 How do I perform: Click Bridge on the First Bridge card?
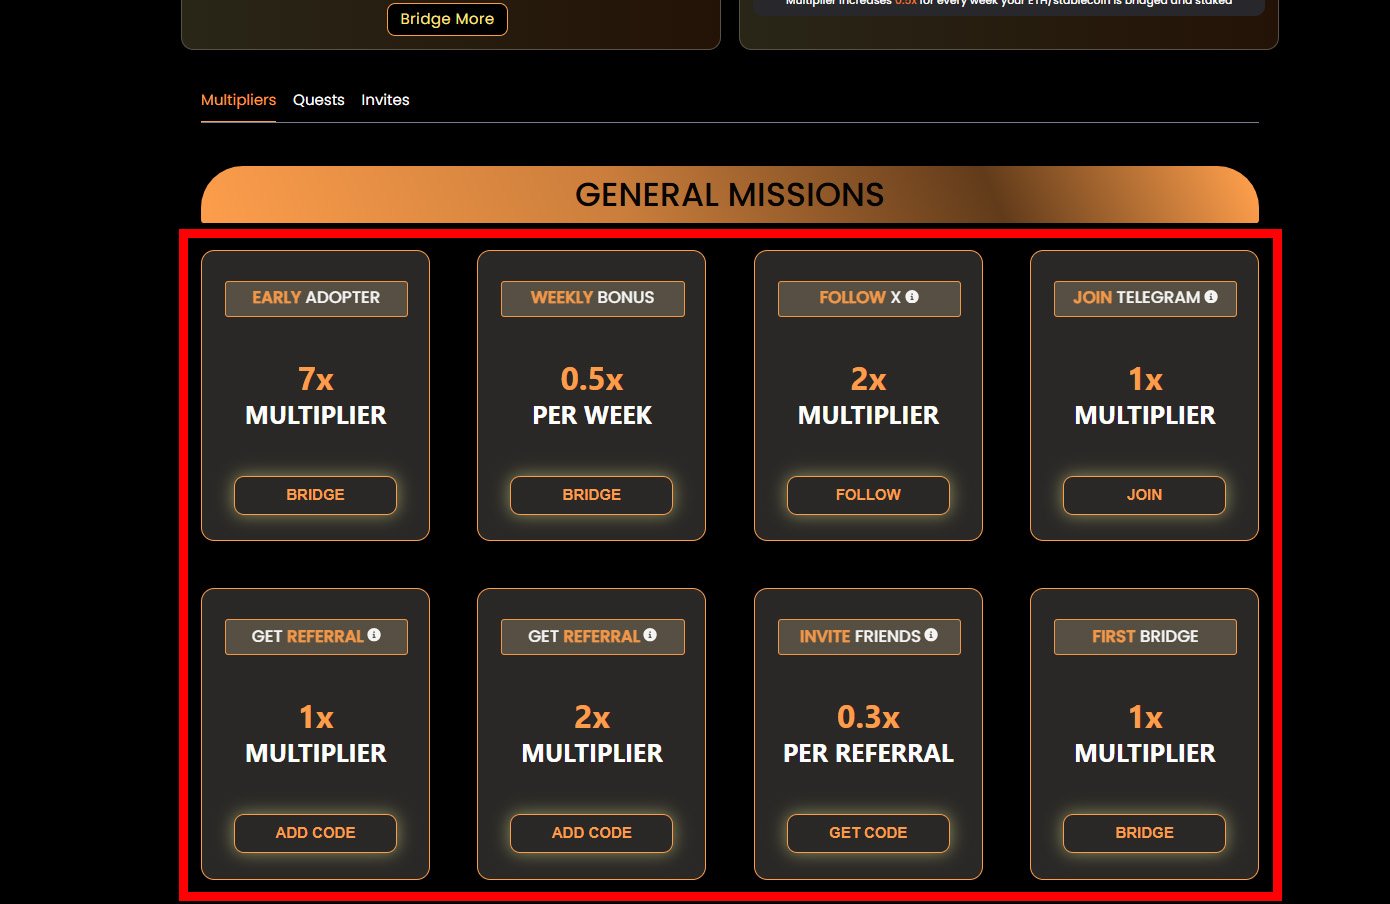[1144, 833]
